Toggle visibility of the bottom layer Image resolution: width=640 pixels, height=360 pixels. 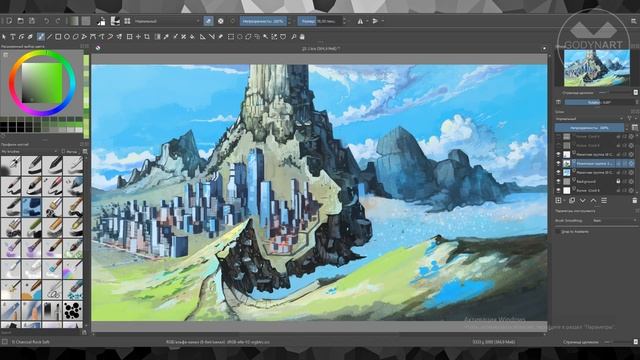pos(558,191)
